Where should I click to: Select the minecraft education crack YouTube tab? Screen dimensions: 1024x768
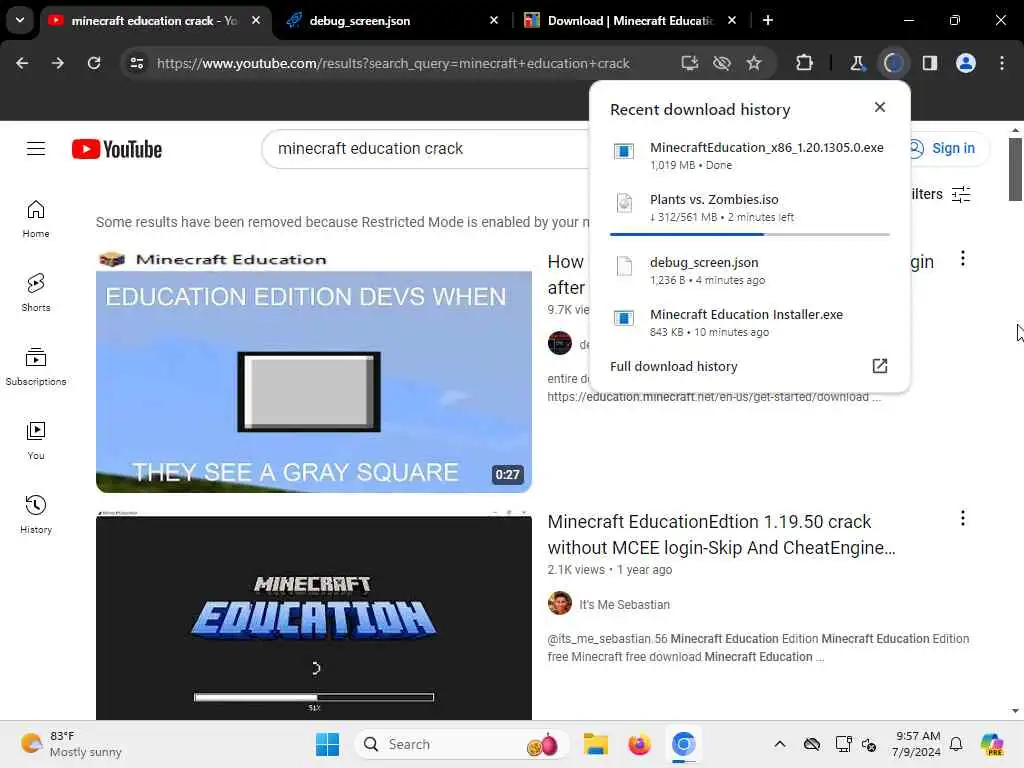(155, 20)
